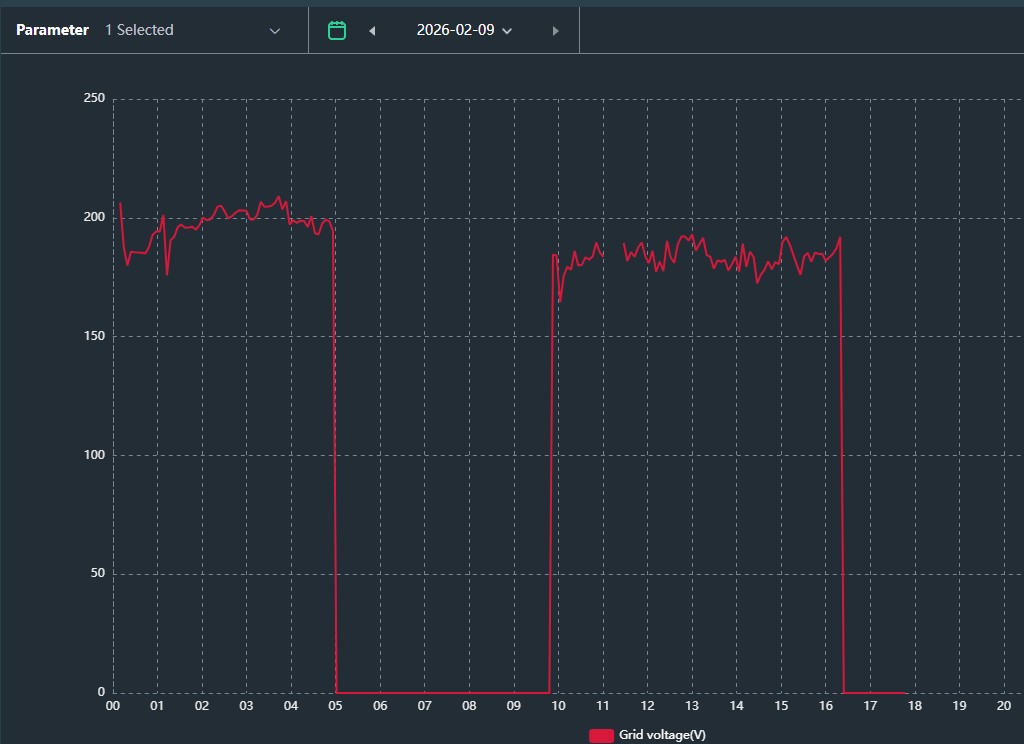Toggle Grid voltage series via red legend swatch
The width and height of the screenshot is (1024, 744).
601,735
